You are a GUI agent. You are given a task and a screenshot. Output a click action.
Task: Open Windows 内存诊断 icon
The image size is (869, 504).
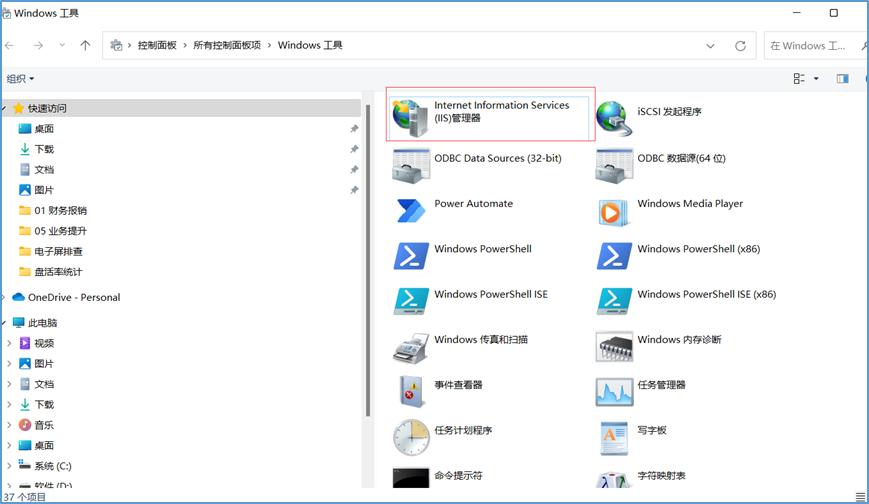(614, 347)
